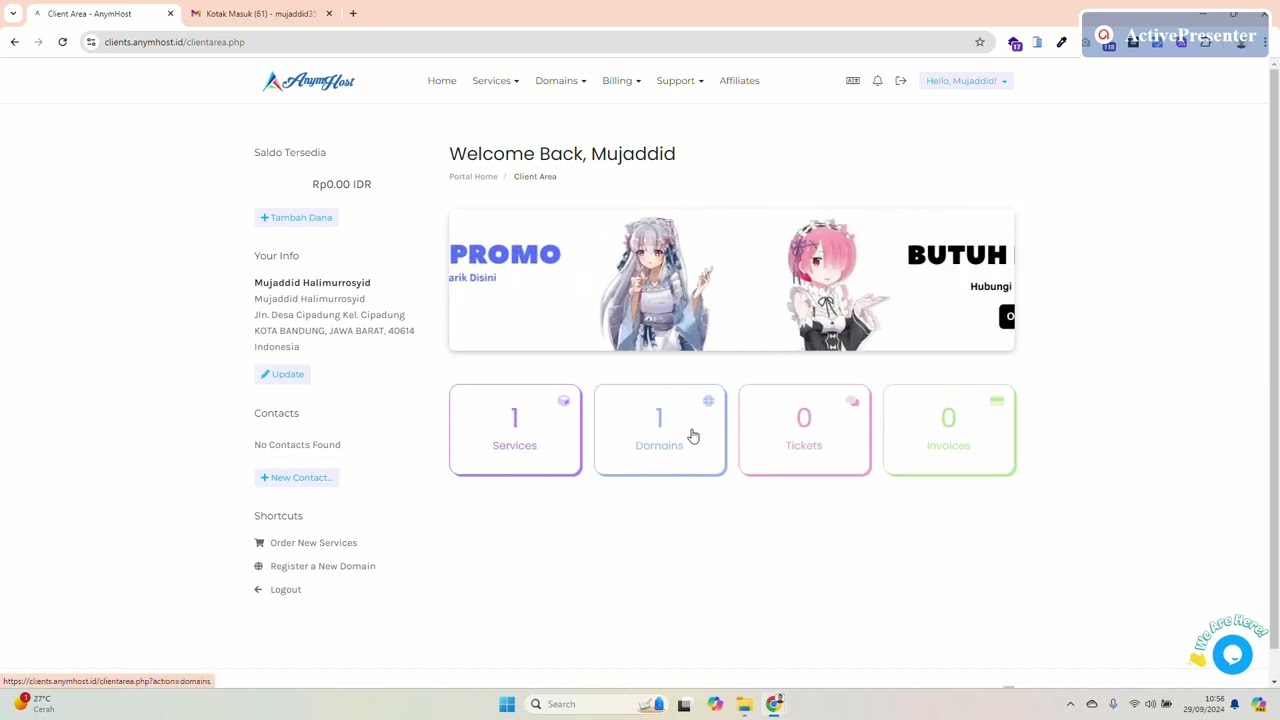Click the blue document extension icon
This screenshot has height=720, width=1280.
pos(1037,42)
